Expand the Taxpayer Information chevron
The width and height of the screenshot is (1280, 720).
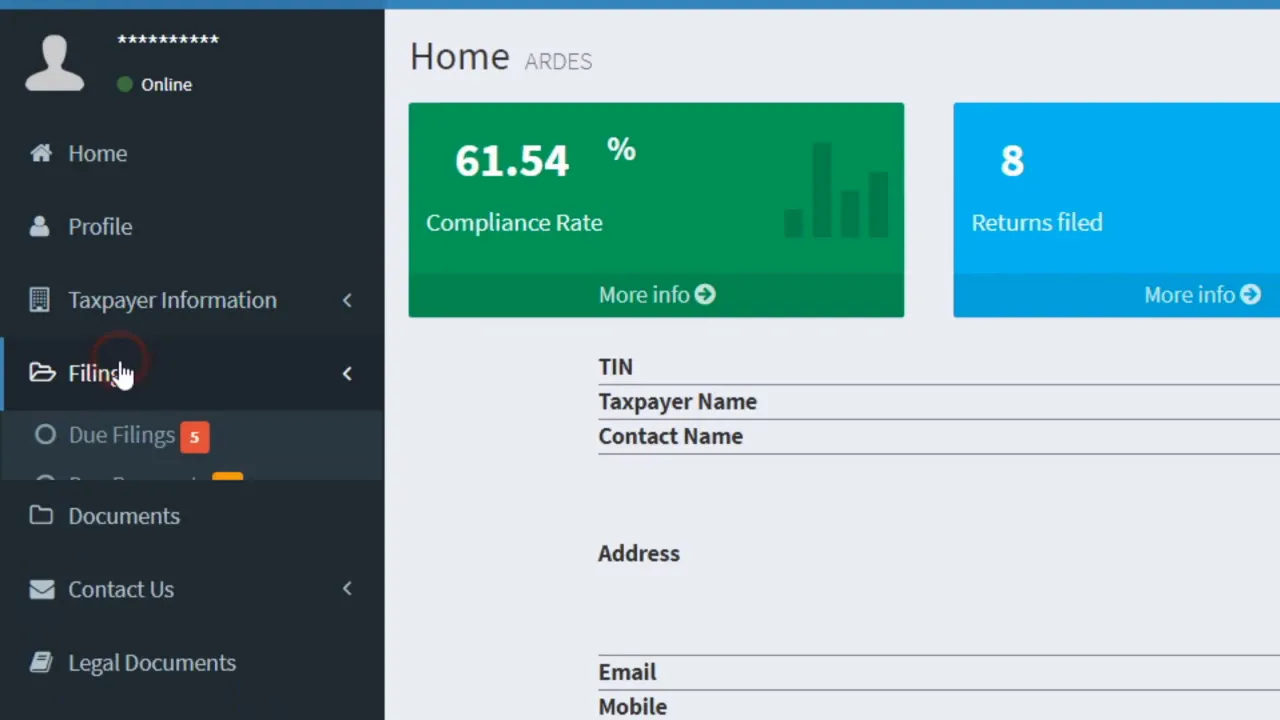click(x=347, y=299)
